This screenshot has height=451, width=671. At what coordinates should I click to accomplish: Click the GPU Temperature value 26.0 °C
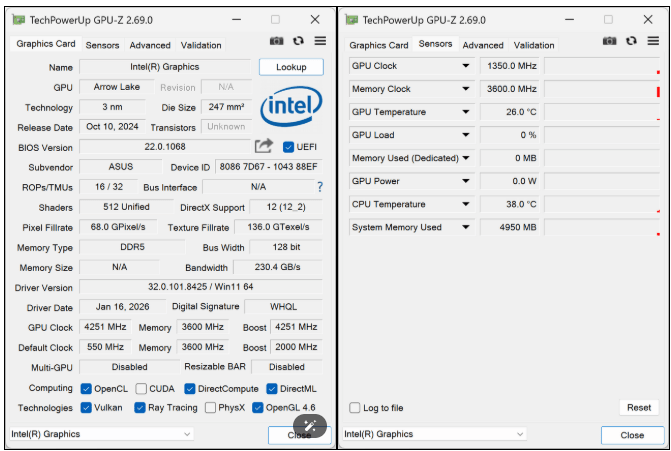click(x=511, y=112)
